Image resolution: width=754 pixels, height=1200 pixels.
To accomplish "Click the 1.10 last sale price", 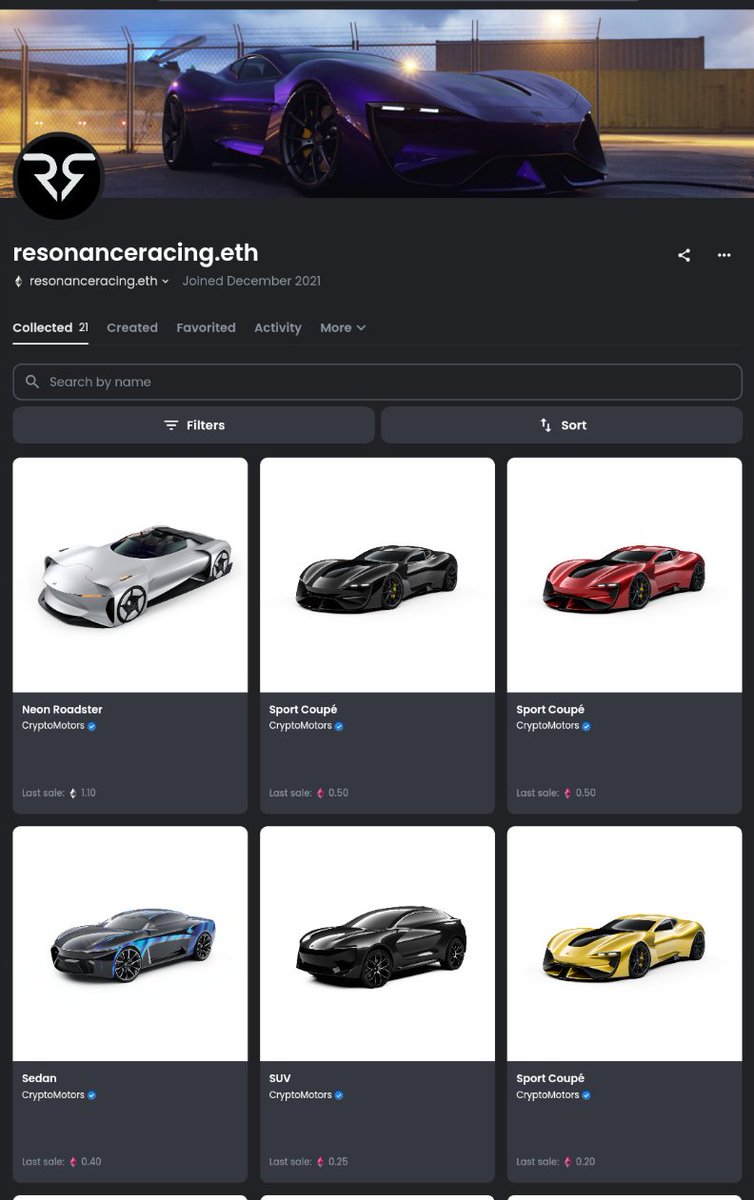I will tap(88, 793).
